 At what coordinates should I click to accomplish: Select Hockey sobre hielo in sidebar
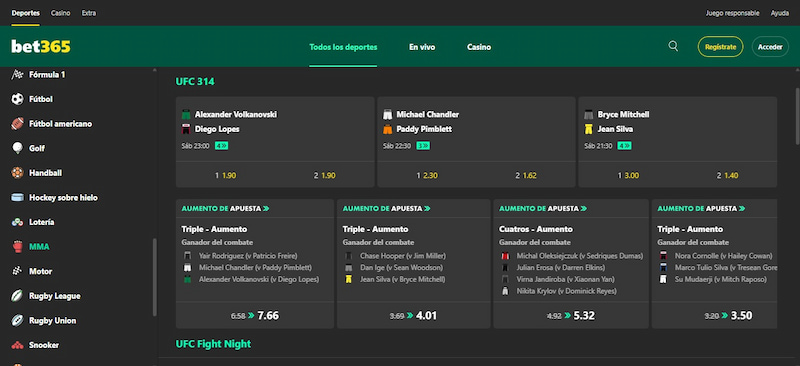[63, 198]
